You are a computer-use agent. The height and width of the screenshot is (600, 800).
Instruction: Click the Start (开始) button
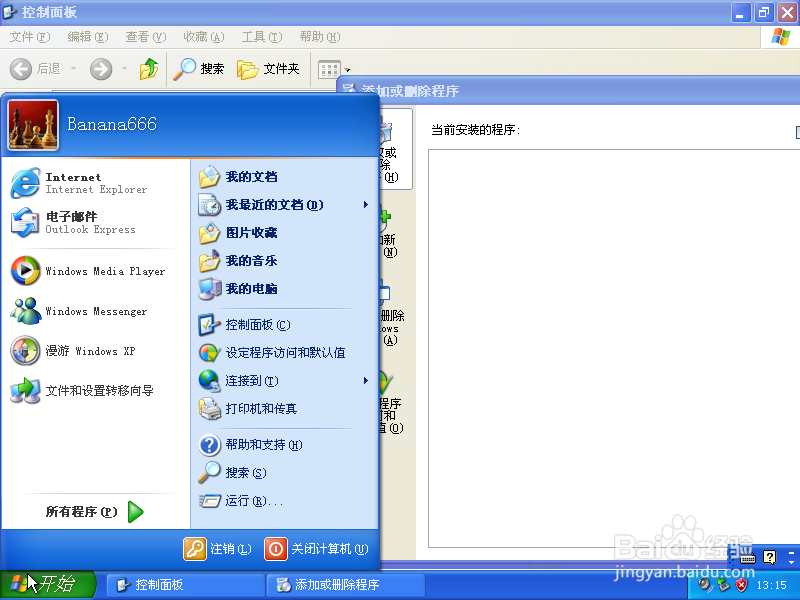(x=48, y=585)
